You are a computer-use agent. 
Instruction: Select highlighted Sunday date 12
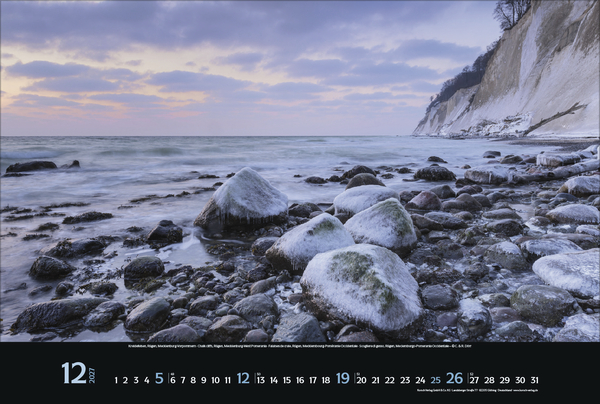[243, 379]
